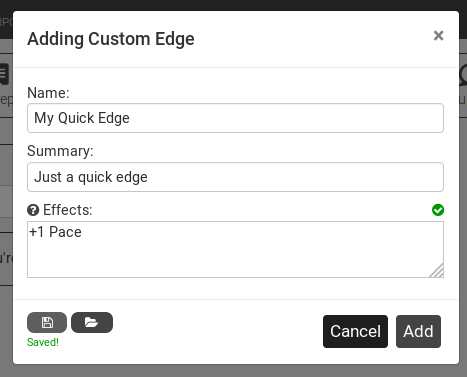Grab the Effects textarea resize handle
The image size is (467, 377).
point(437,270)
